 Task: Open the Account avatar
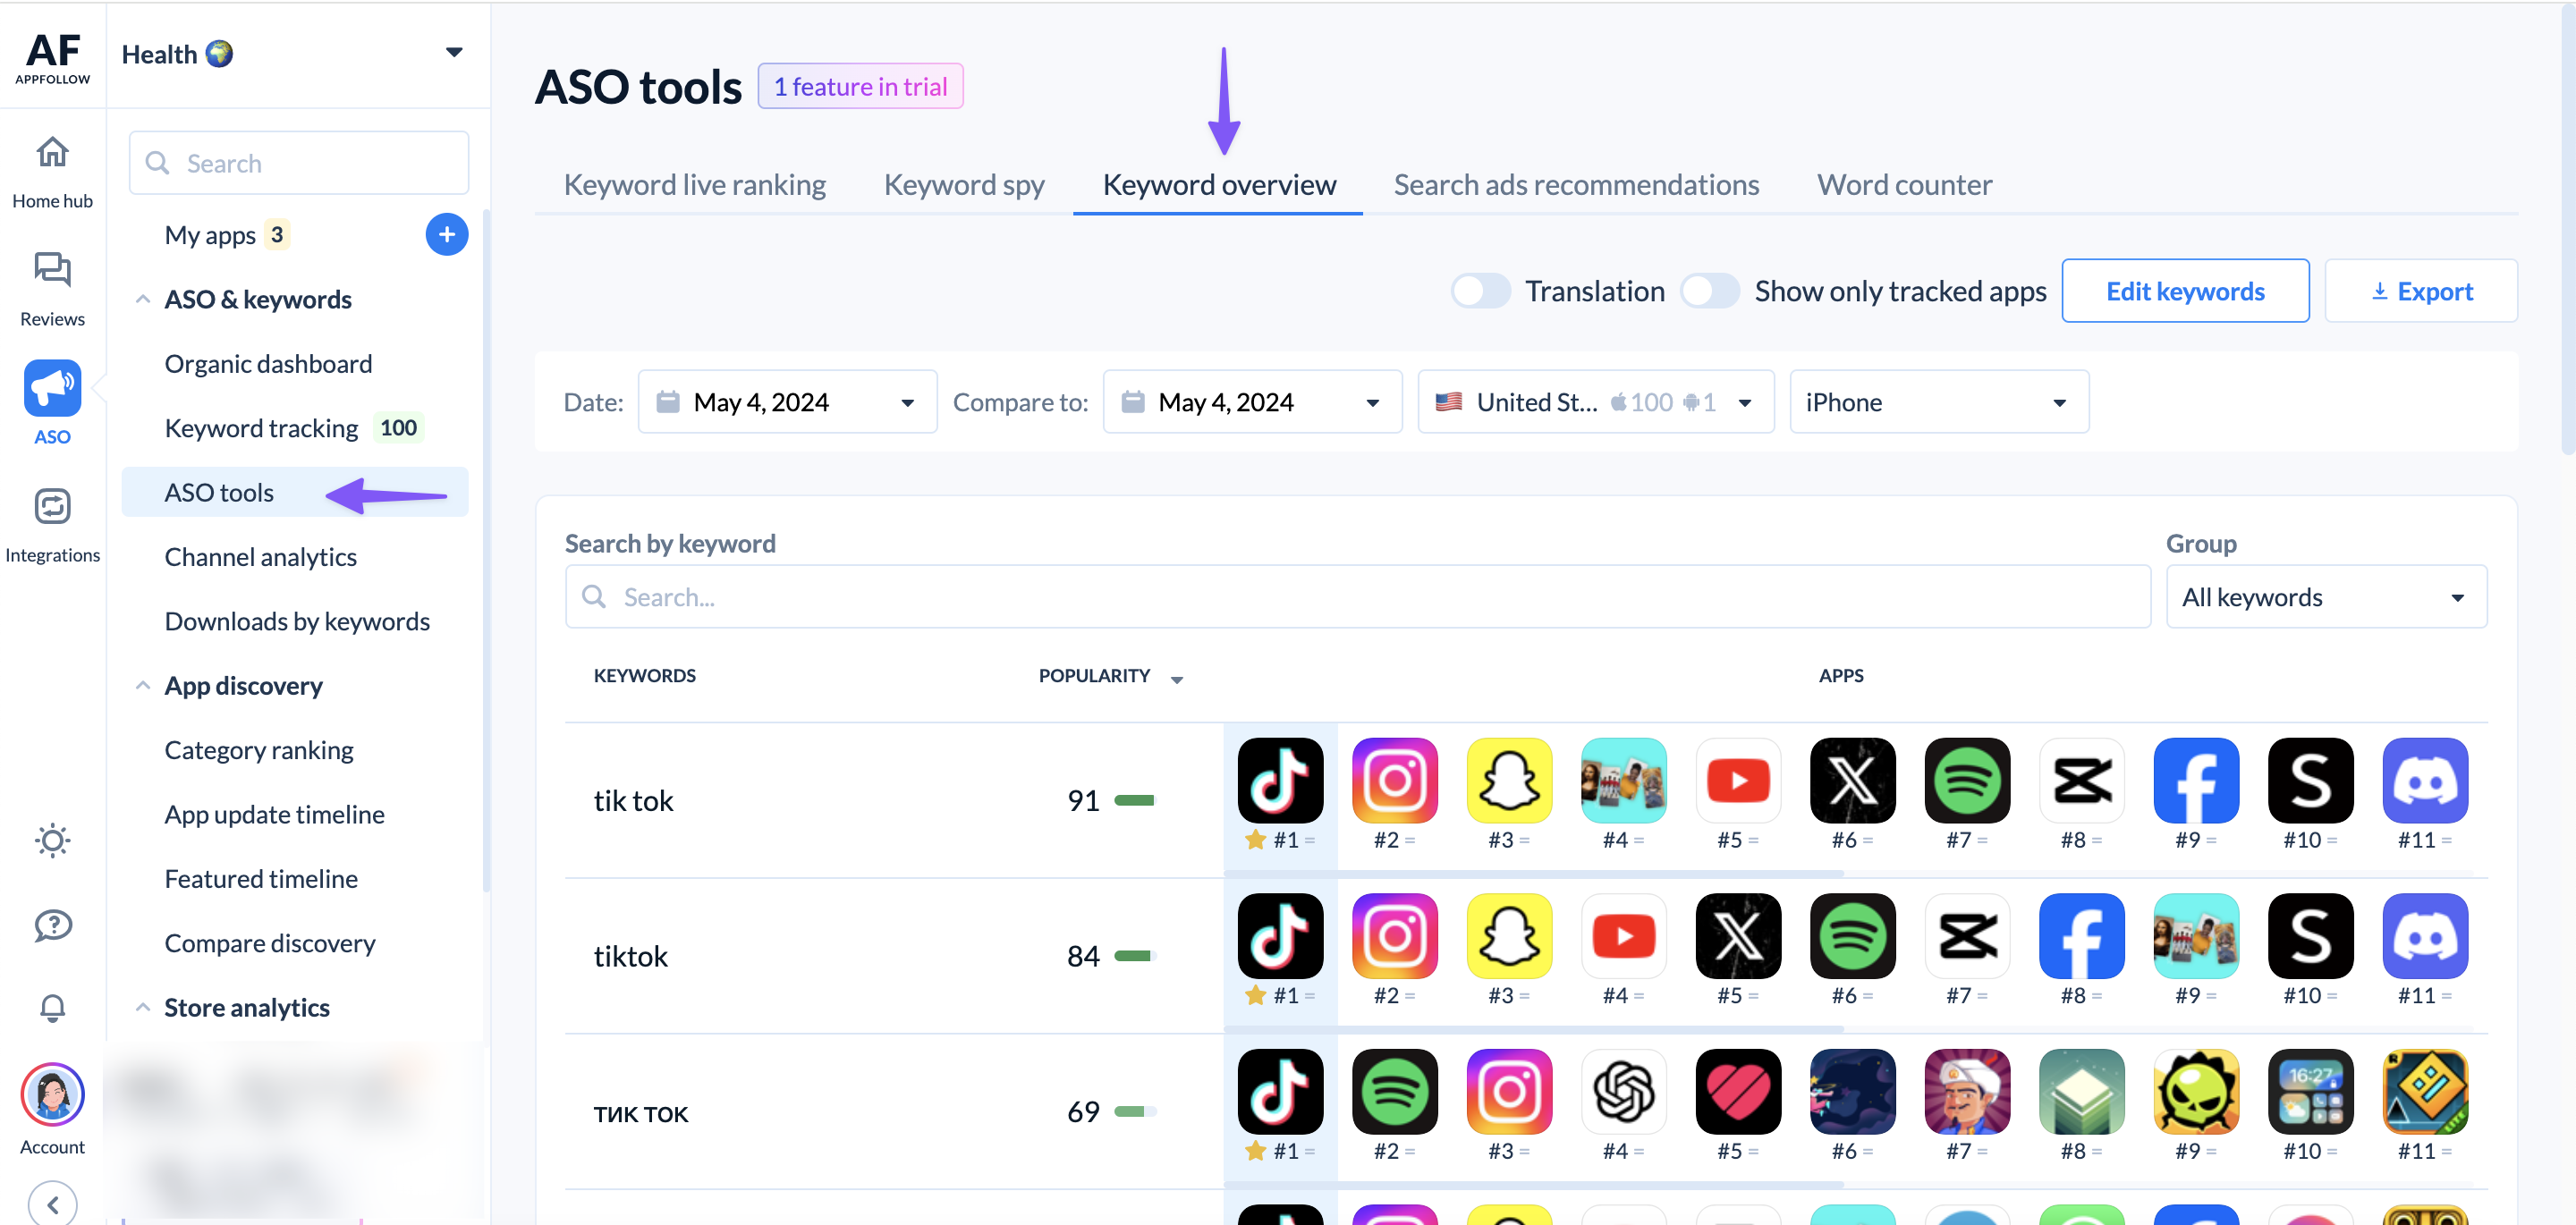(52, 1095)
